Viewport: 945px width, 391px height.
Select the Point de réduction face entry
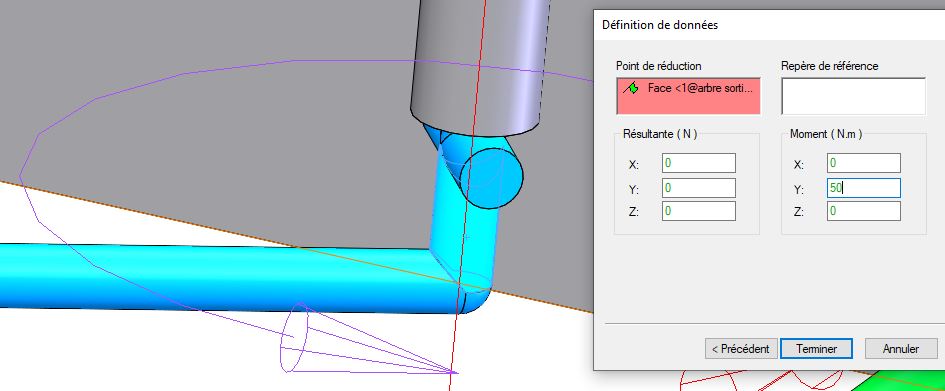pyautogui.click(x=688, y=96)
